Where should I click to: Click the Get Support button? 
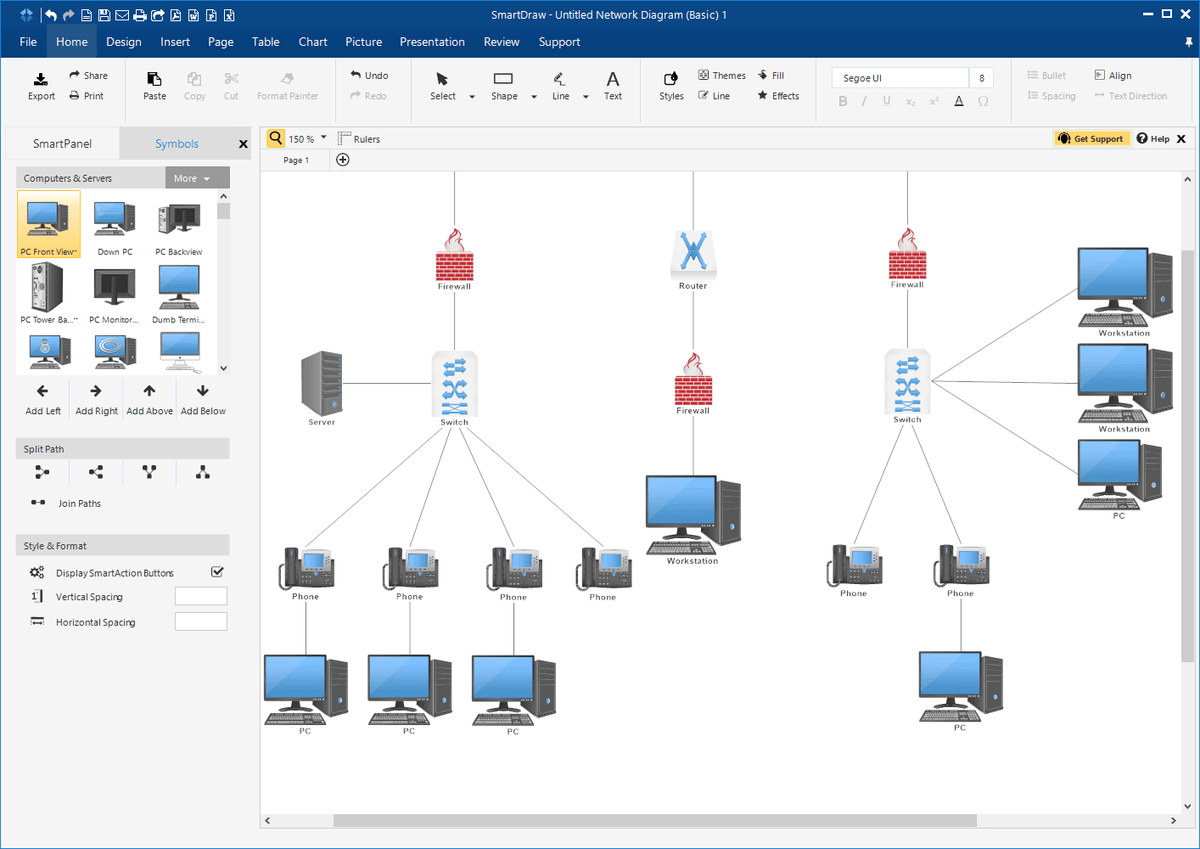pyautogui.click(x=1091, y=139)
